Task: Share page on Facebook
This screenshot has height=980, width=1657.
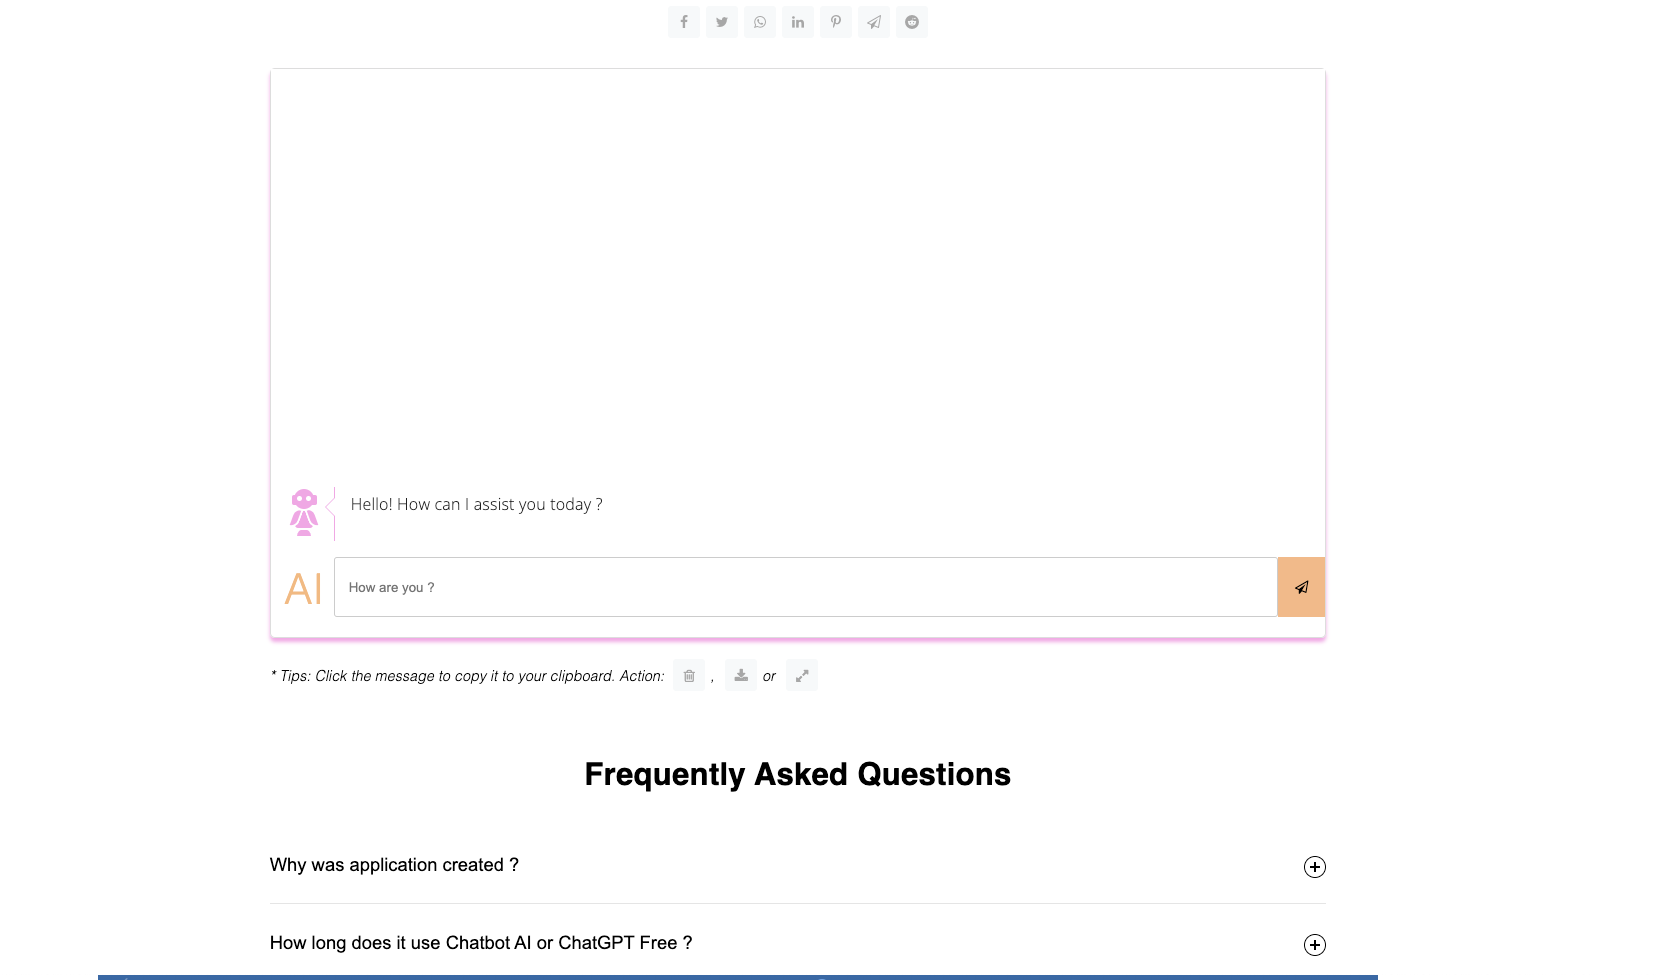Action: (x=684, y=22)
